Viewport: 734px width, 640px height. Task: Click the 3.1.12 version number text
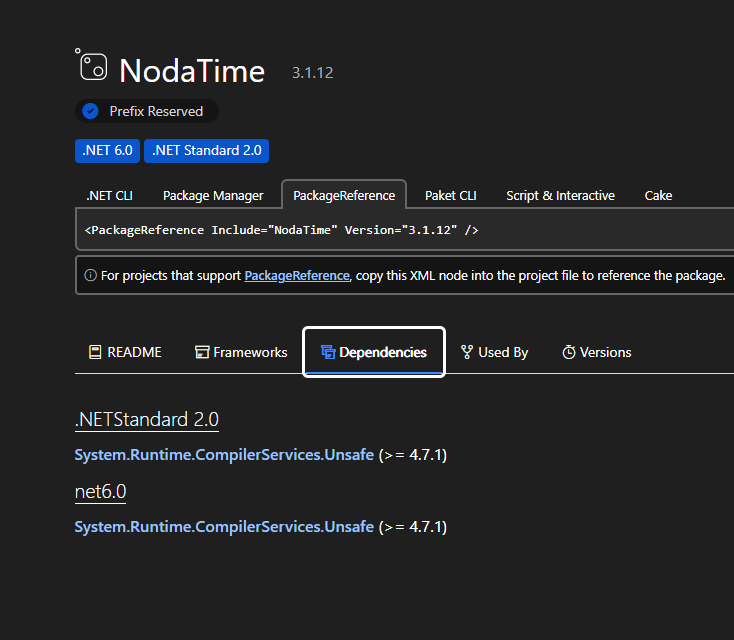313,73
